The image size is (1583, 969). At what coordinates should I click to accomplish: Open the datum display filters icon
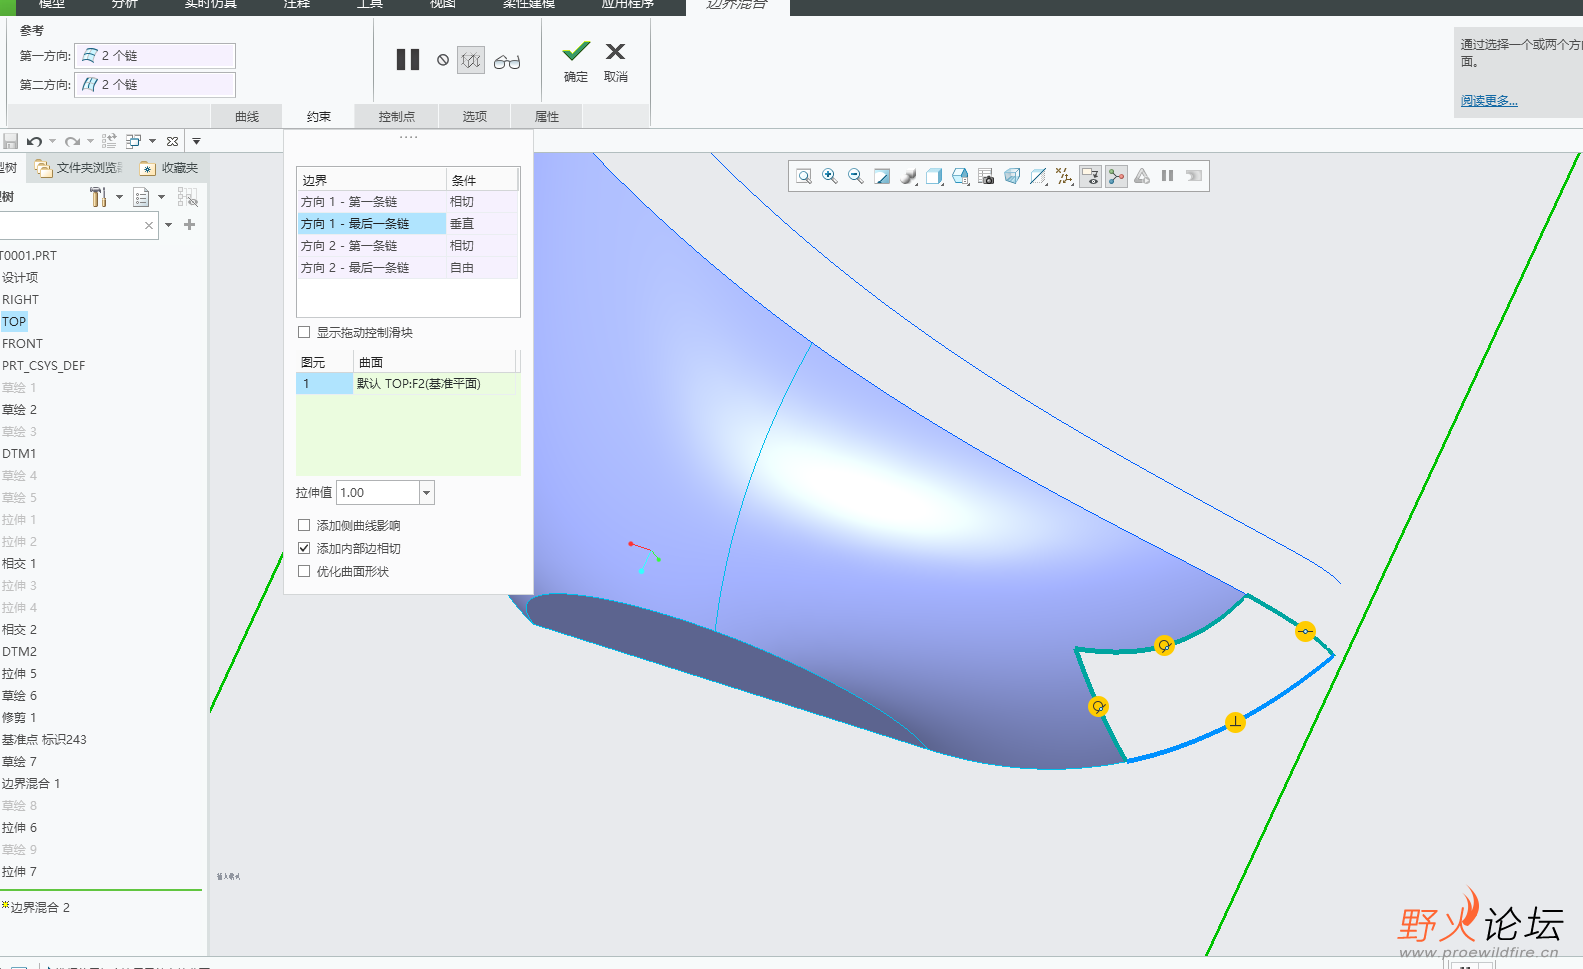[1064, 176]
